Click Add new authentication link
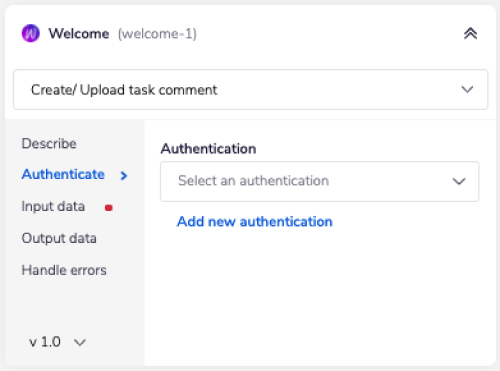 tap(255, 221)
